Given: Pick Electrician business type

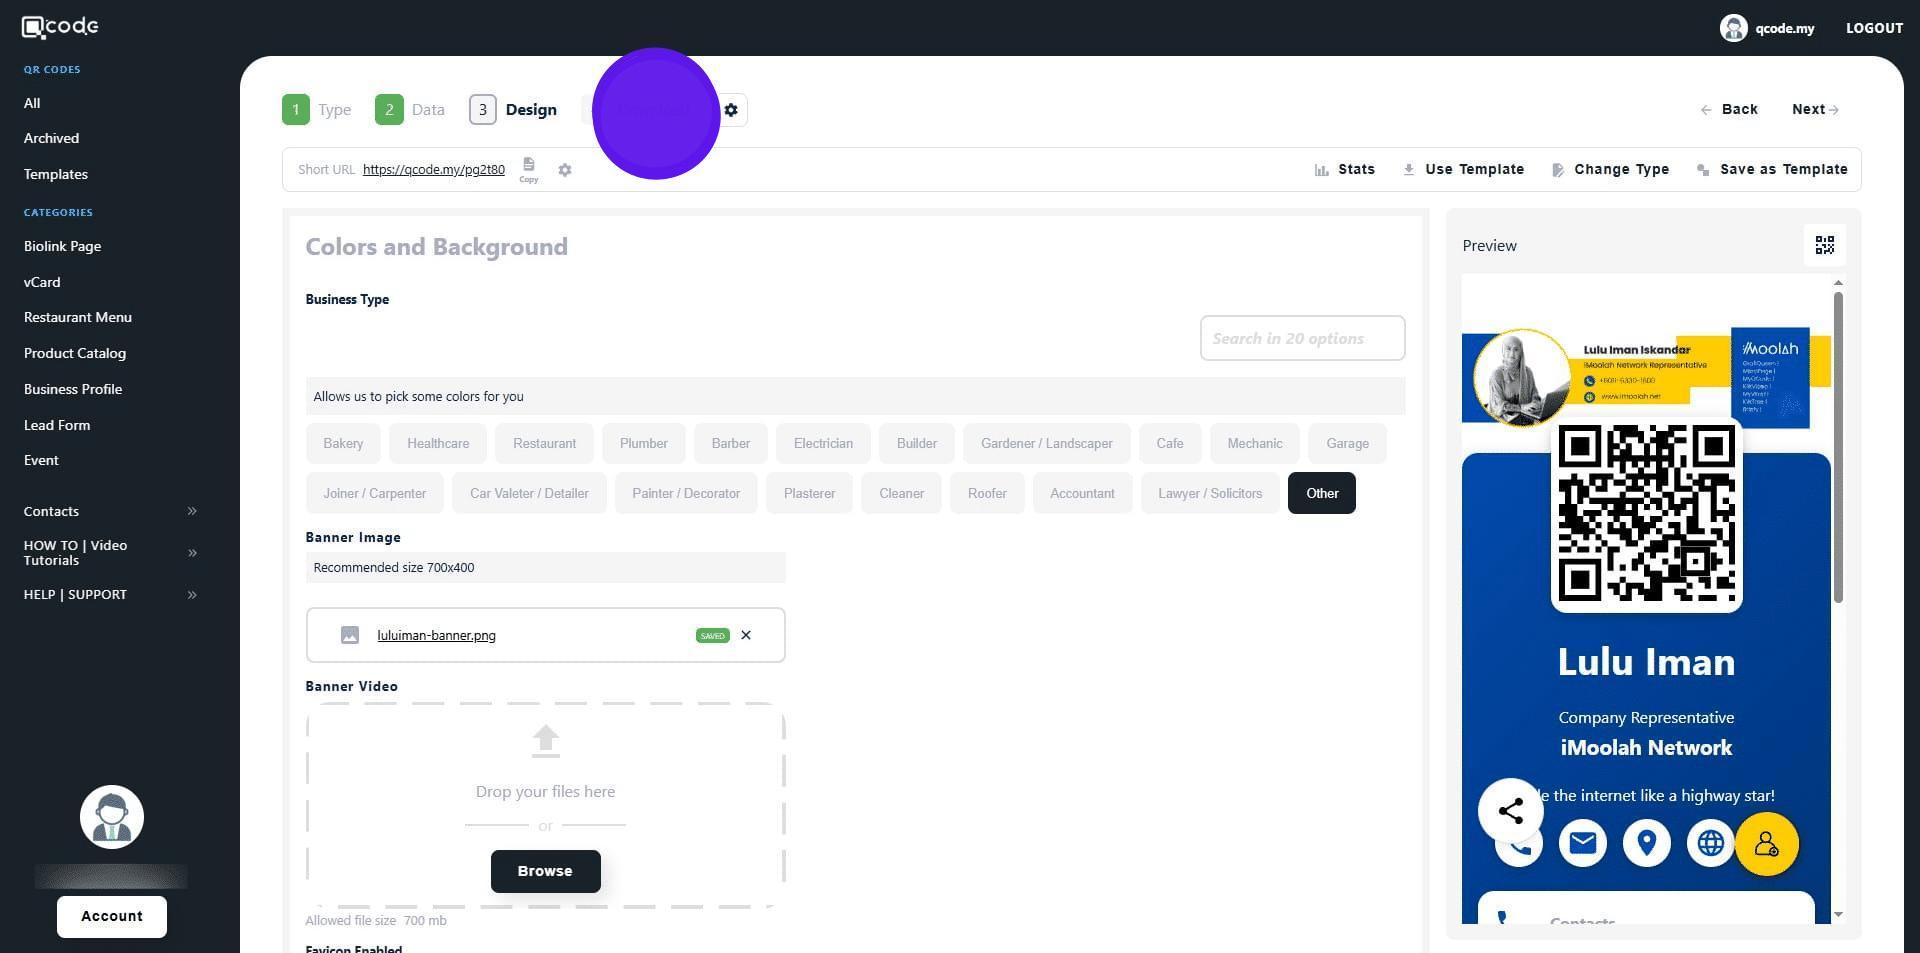Looking at the screenshot, I should coord(823,443).
